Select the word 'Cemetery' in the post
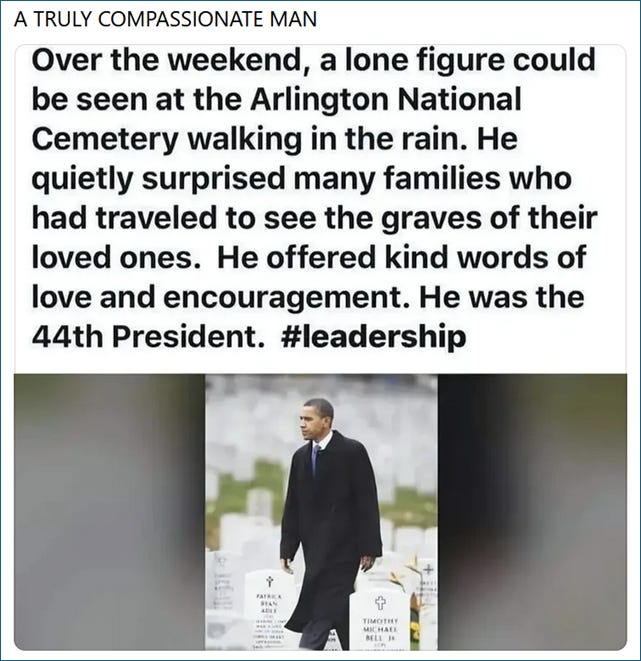641x661 pixels. point(105,139)
